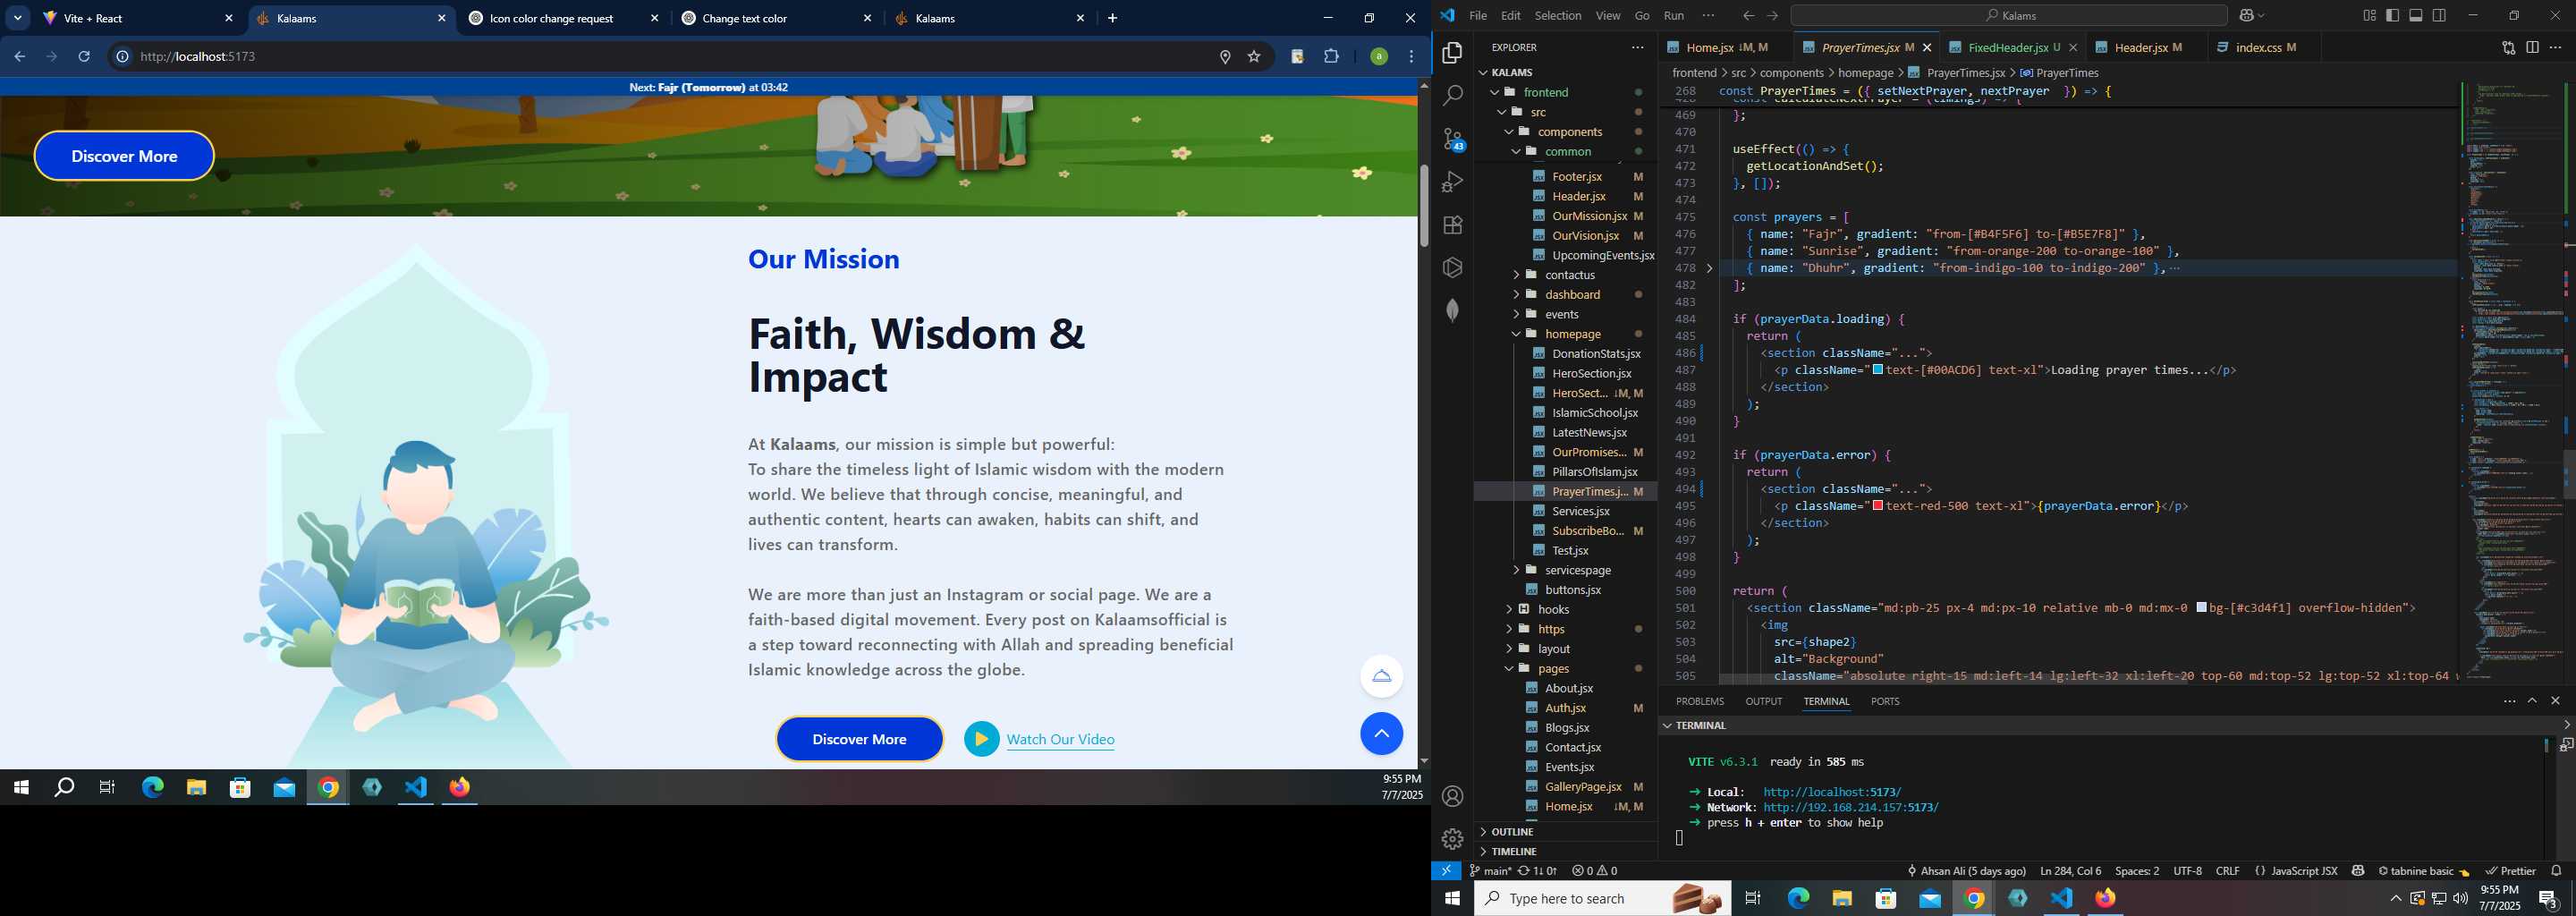Toggle the Secondary Side Bar in VS Code
The width and height of the screenshot is (2576, 916).
pyautogui.click(x=2439, y=15)
